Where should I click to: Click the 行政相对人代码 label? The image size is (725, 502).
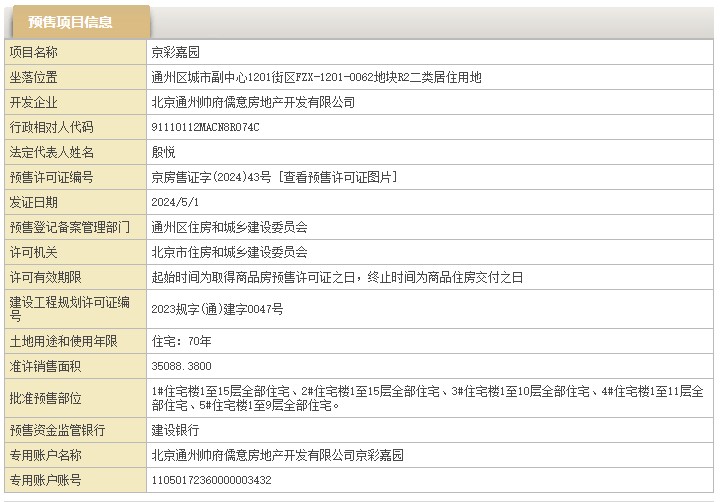pos(51,127)
